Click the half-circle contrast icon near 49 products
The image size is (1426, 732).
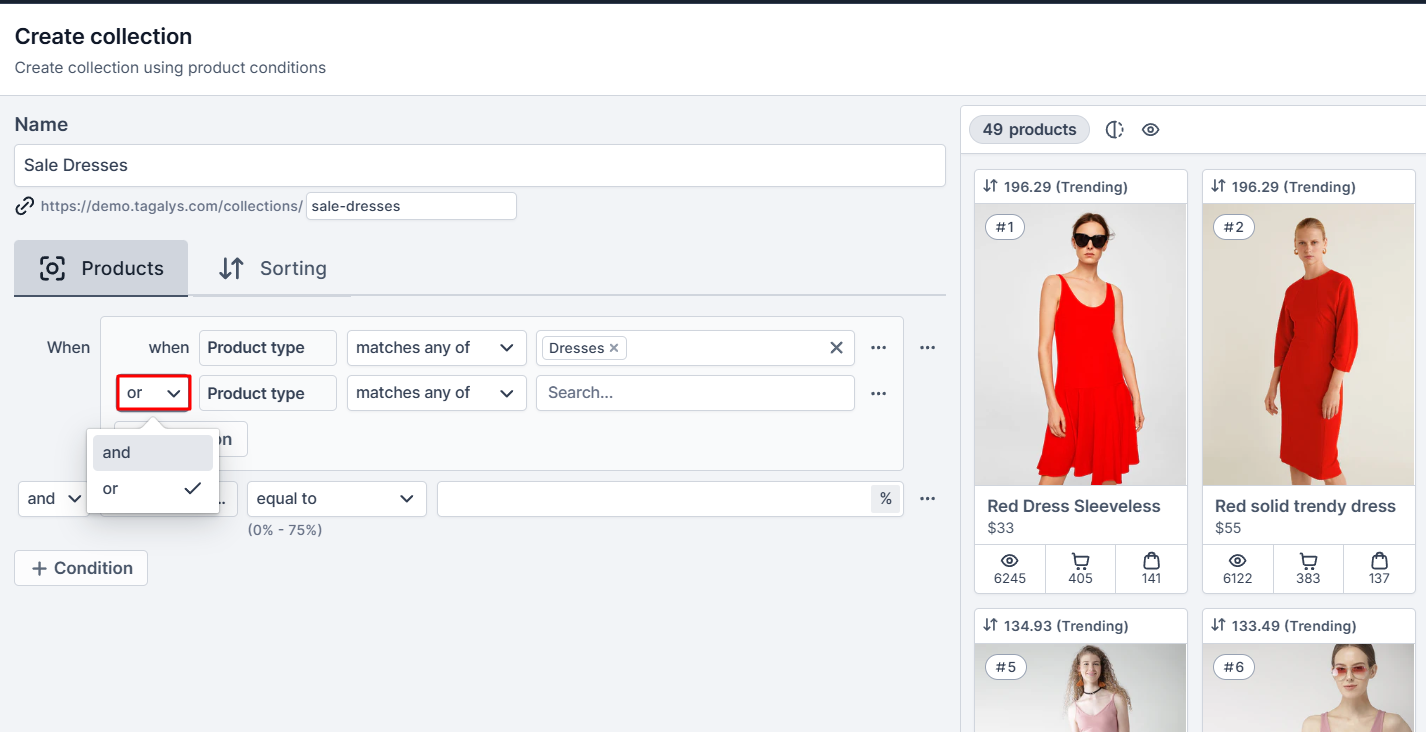(1115, 130)
